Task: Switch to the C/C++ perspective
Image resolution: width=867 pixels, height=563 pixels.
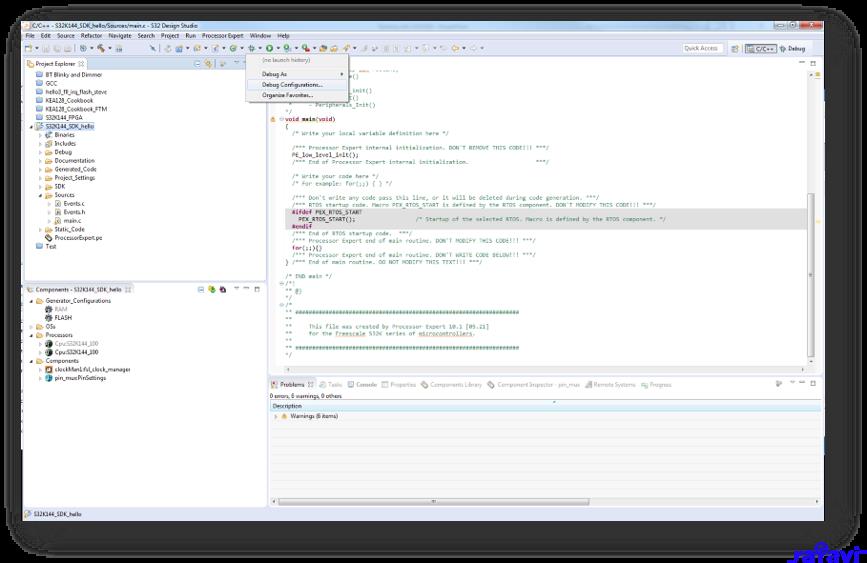Action: coord(762,48)
